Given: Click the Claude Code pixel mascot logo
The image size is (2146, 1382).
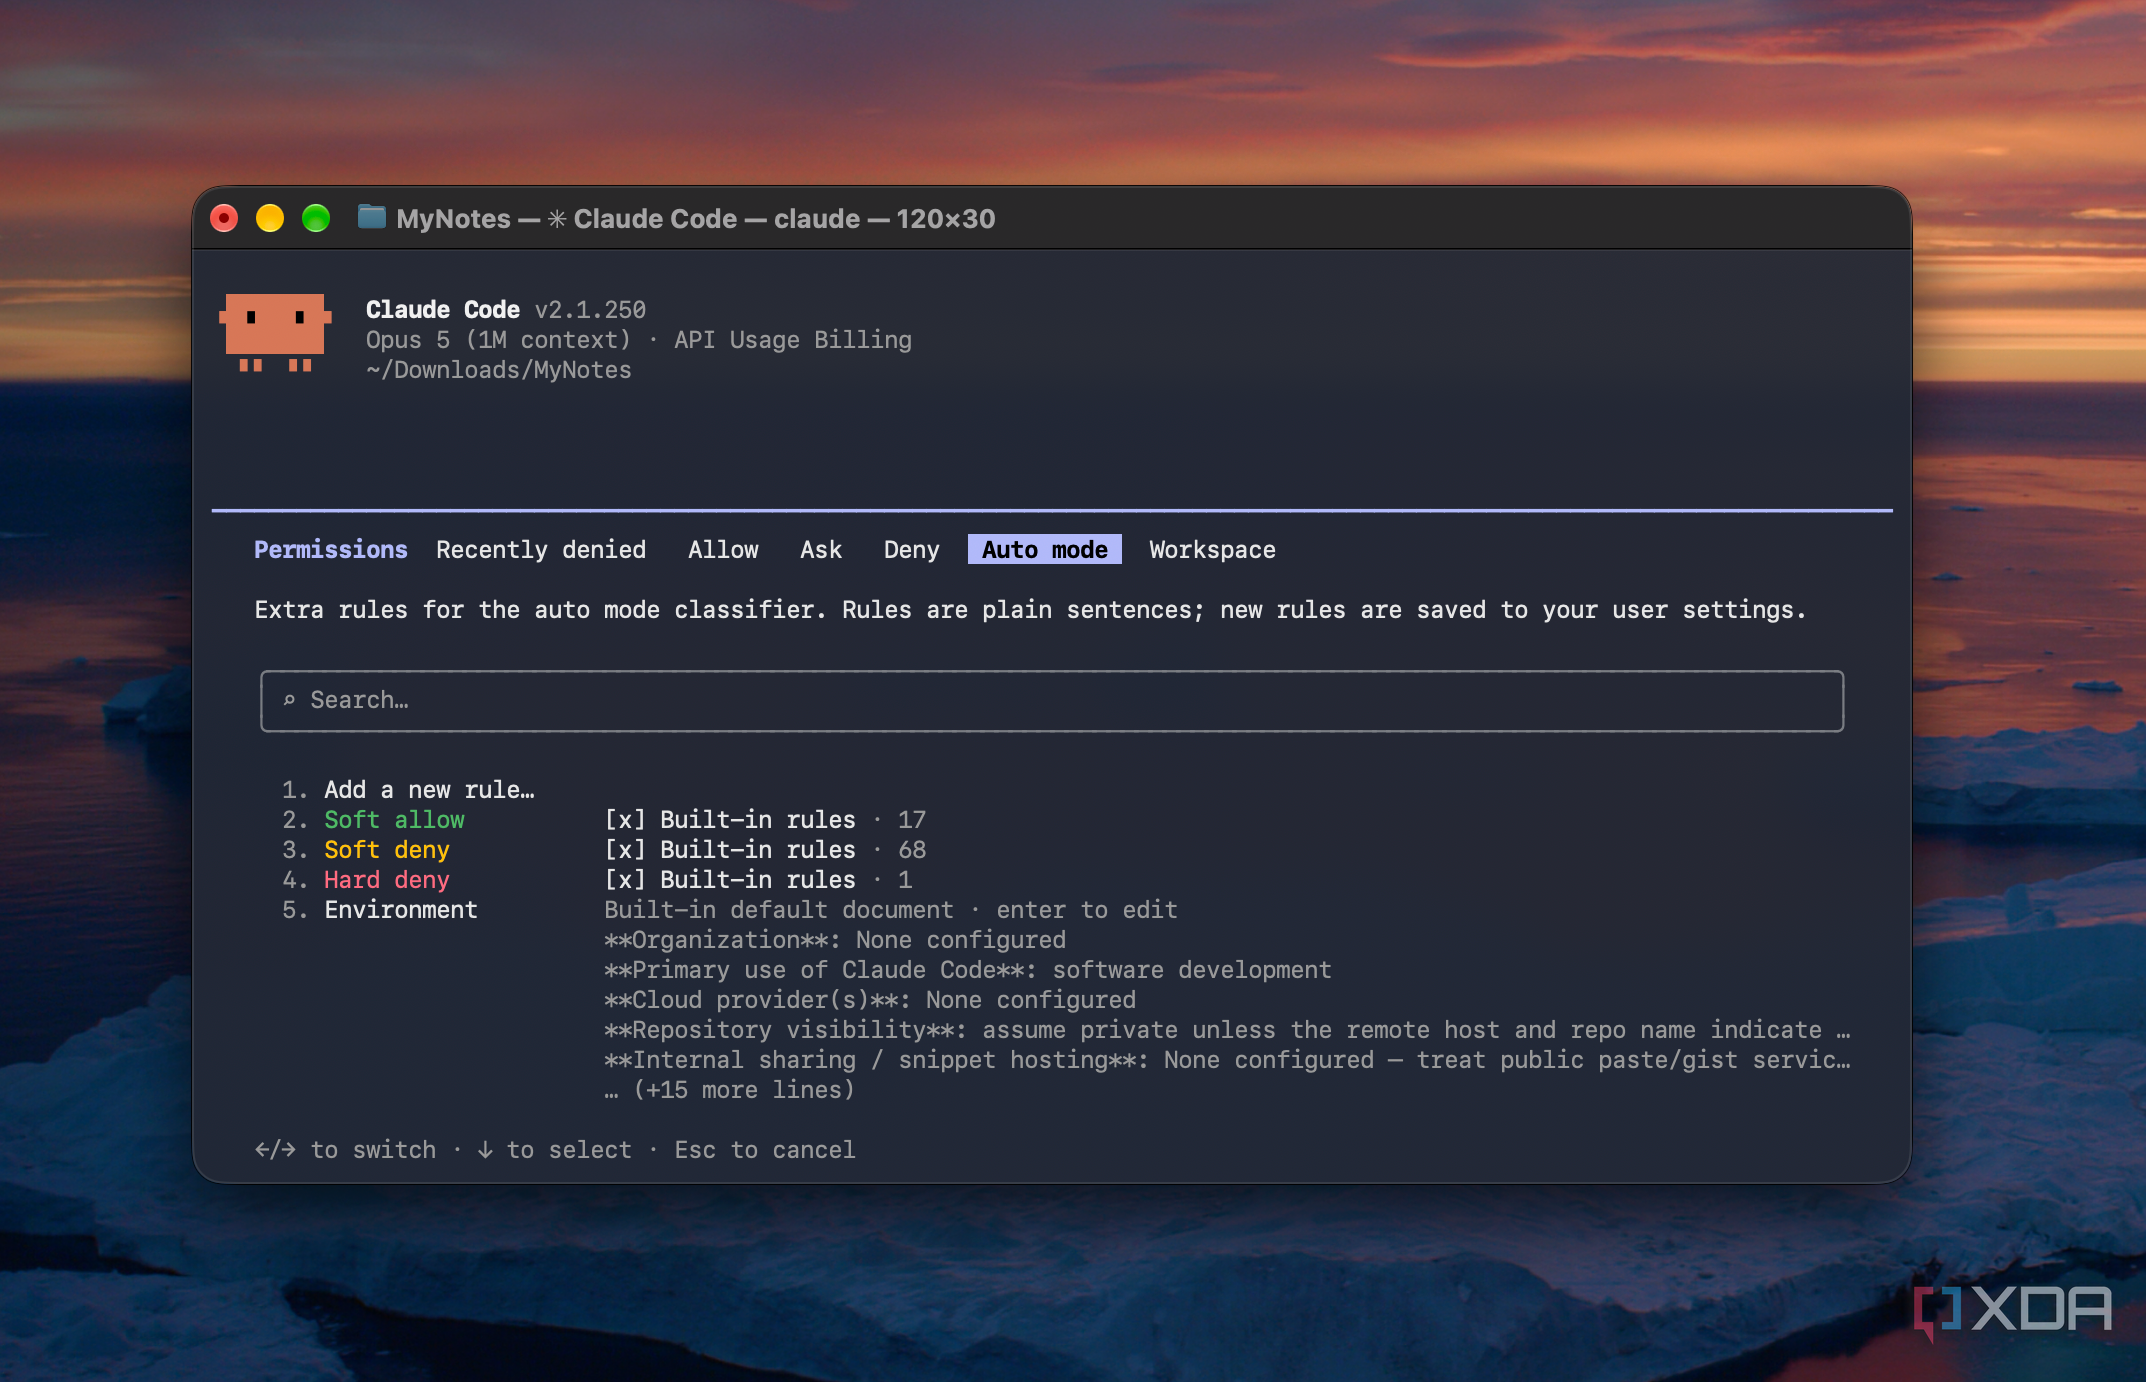Looking at the screenshot, I should click(x=275, y=333).
